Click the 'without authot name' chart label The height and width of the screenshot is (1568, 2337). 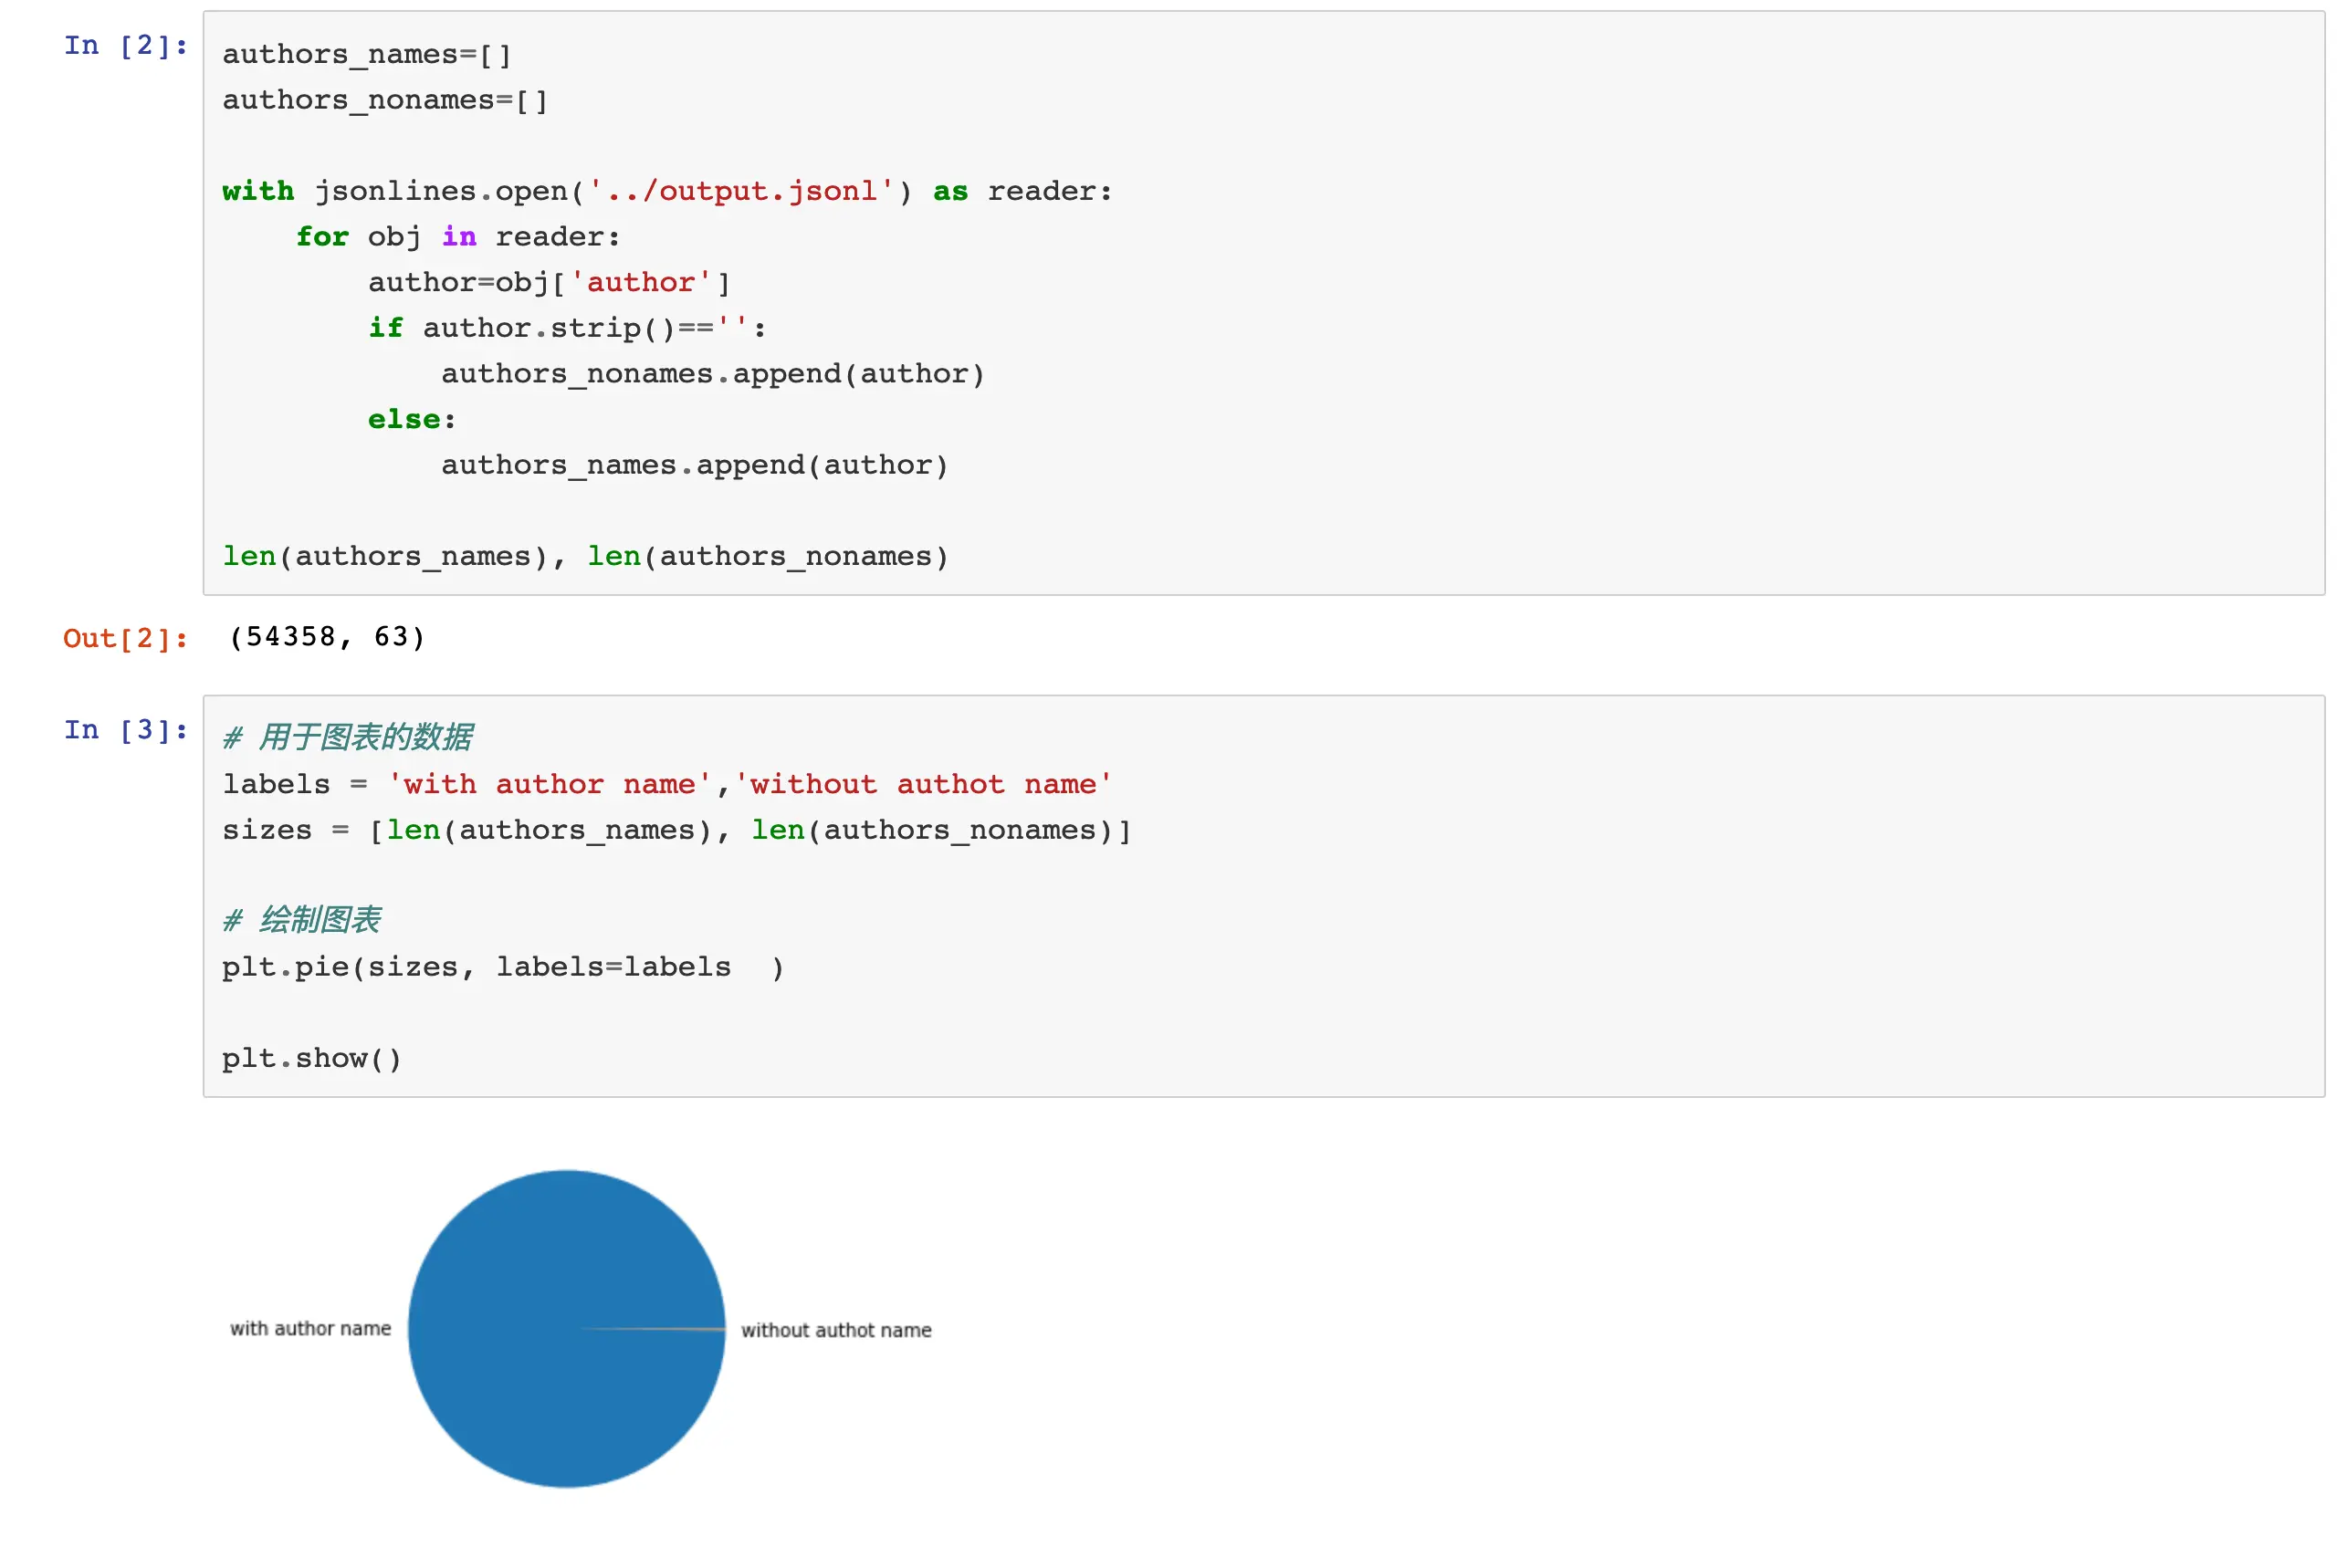click(x=836, y=1330)
